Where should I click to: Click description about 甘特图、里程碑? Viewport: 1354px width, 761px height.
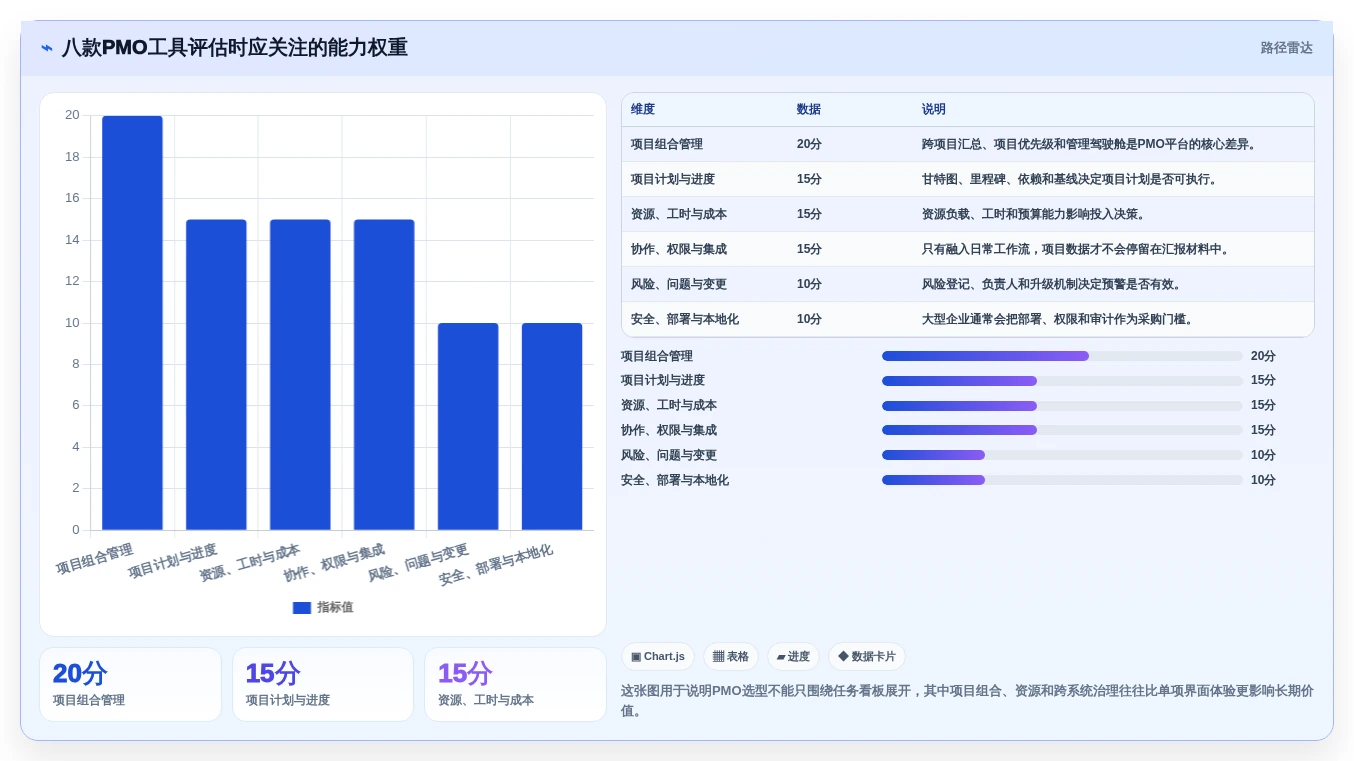(x=1070, y=179)
